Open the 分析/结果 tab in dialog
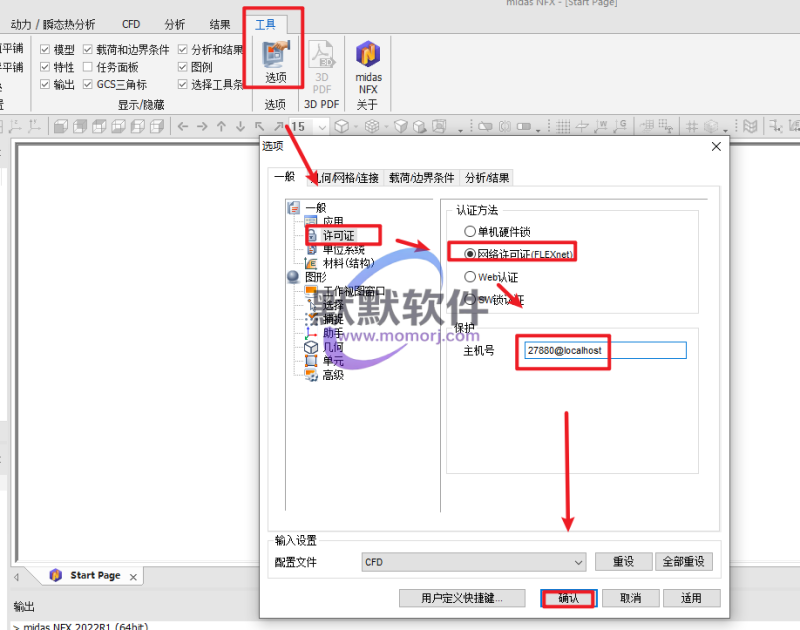Image resolution: width=800 pixels, height=630 pixels. coord(487,178)
